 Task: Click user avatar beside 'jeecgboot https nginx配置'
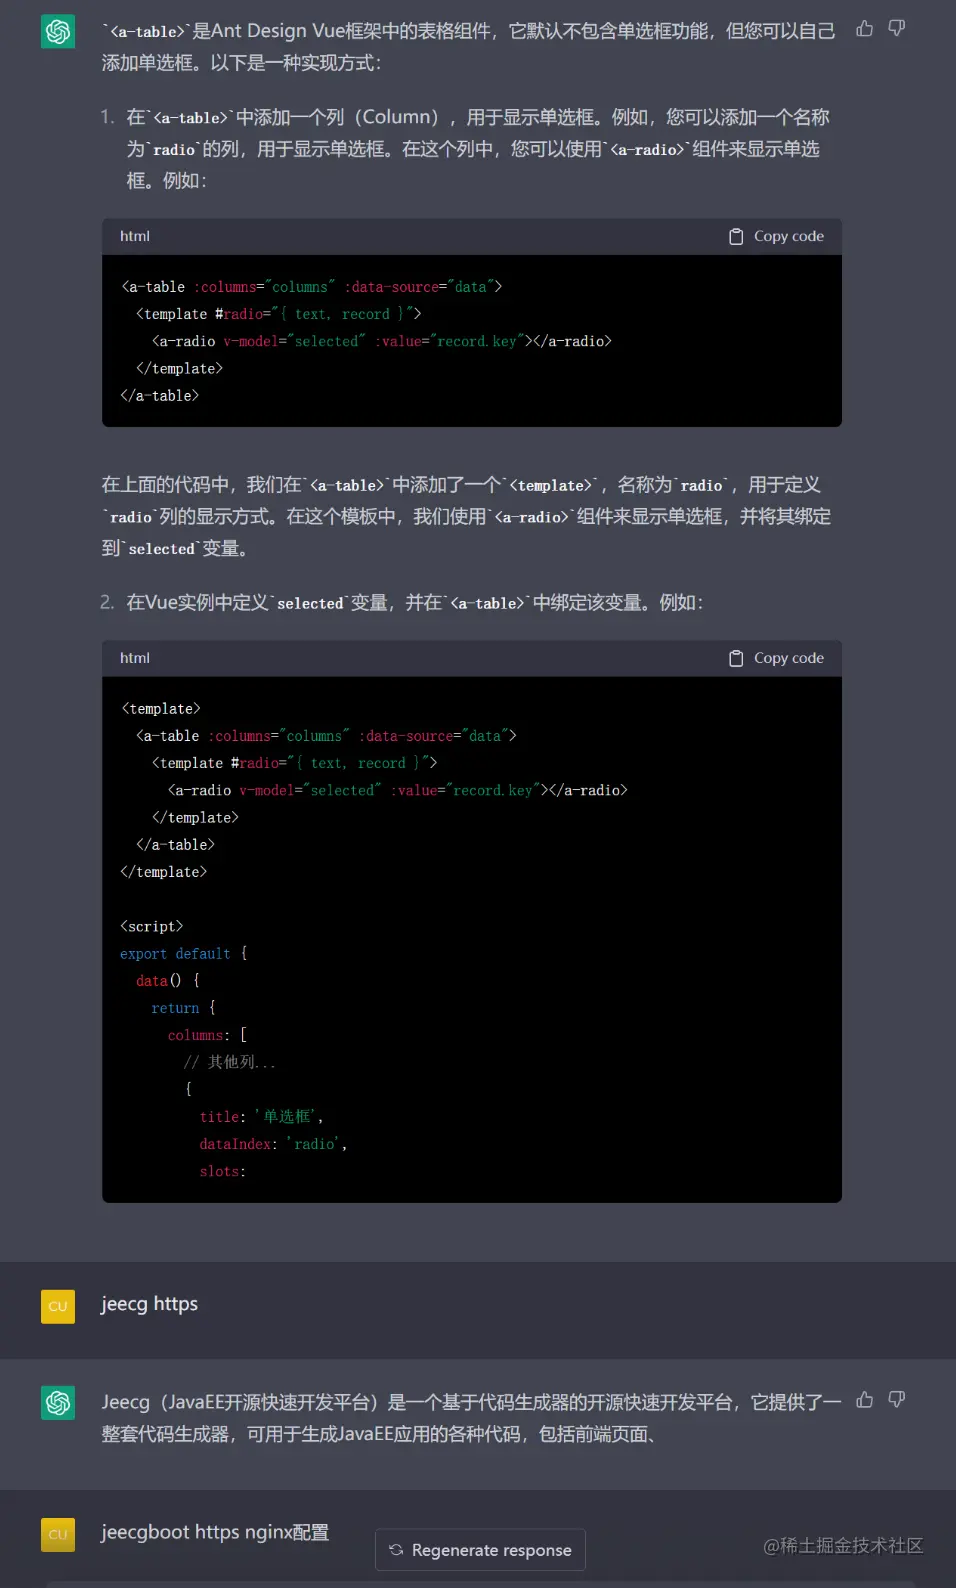pos(58,1535)
